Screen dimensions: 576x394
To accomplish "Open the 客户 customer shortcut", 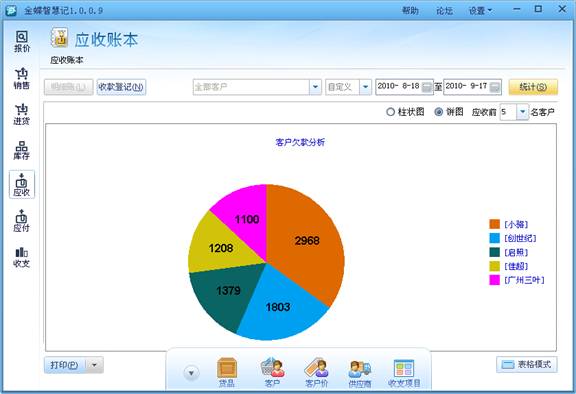I will (272, 372).
